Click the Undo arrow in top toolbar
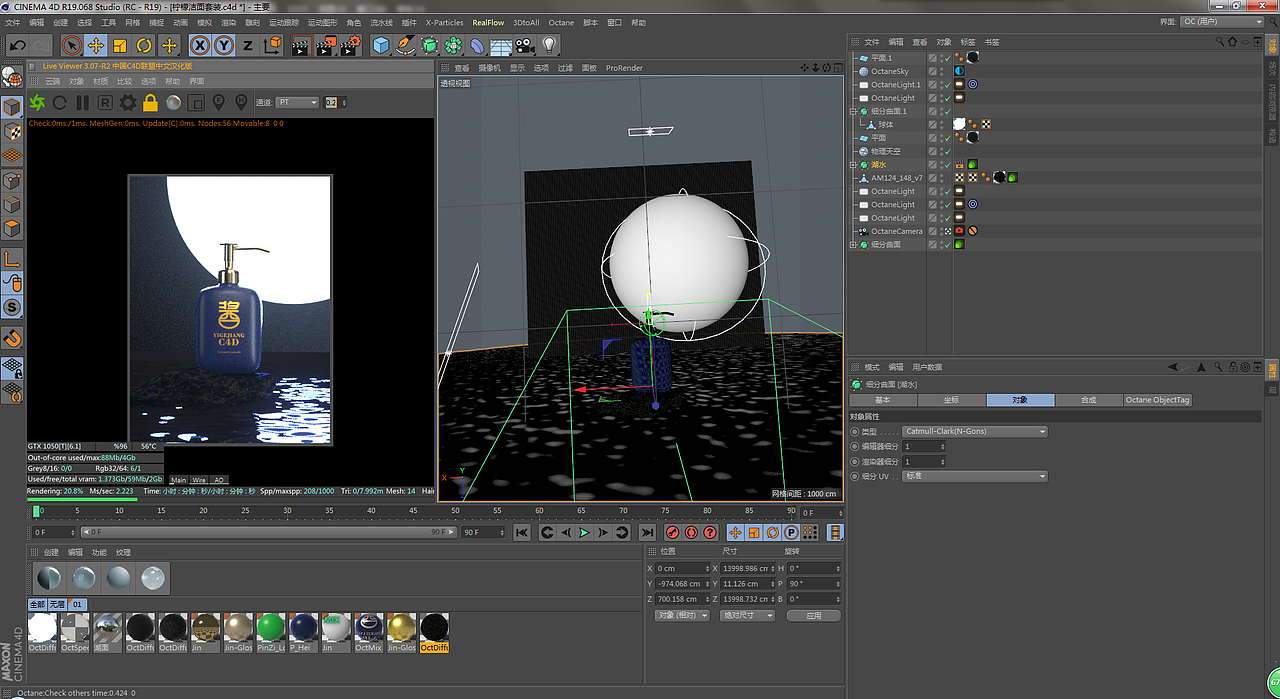 (17, 45)
